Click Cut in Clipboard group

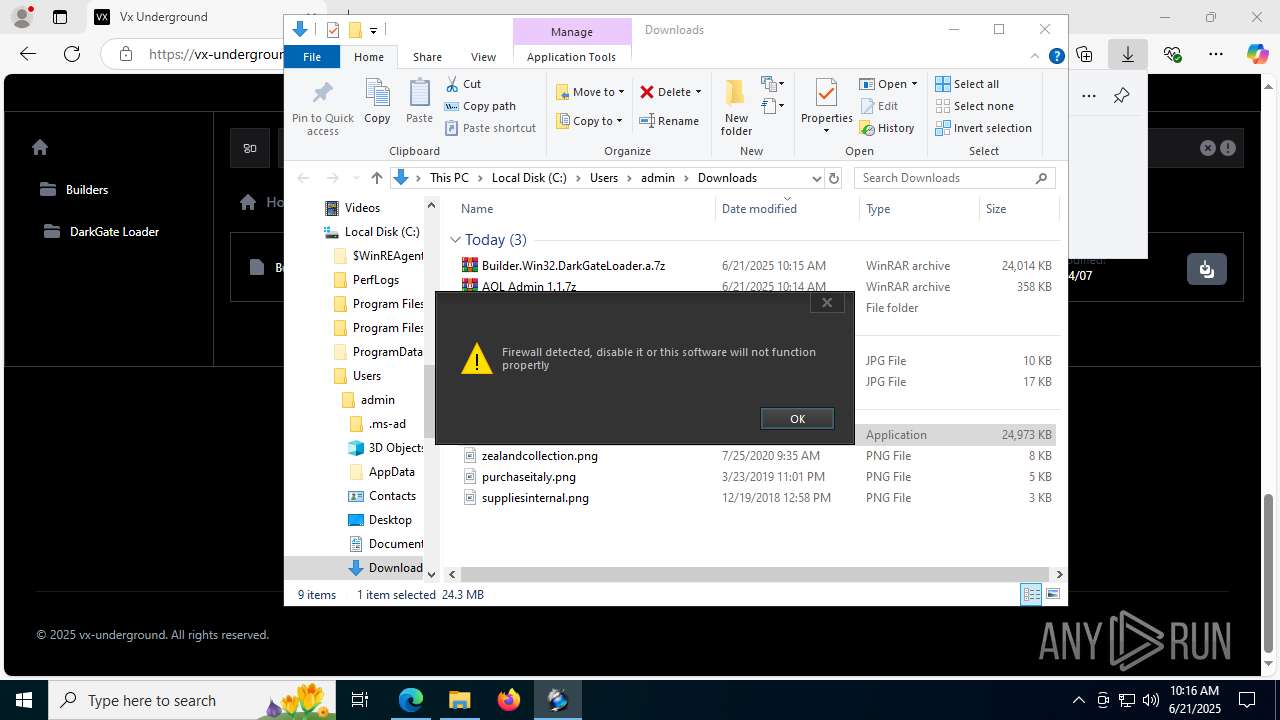coord(463,84)
